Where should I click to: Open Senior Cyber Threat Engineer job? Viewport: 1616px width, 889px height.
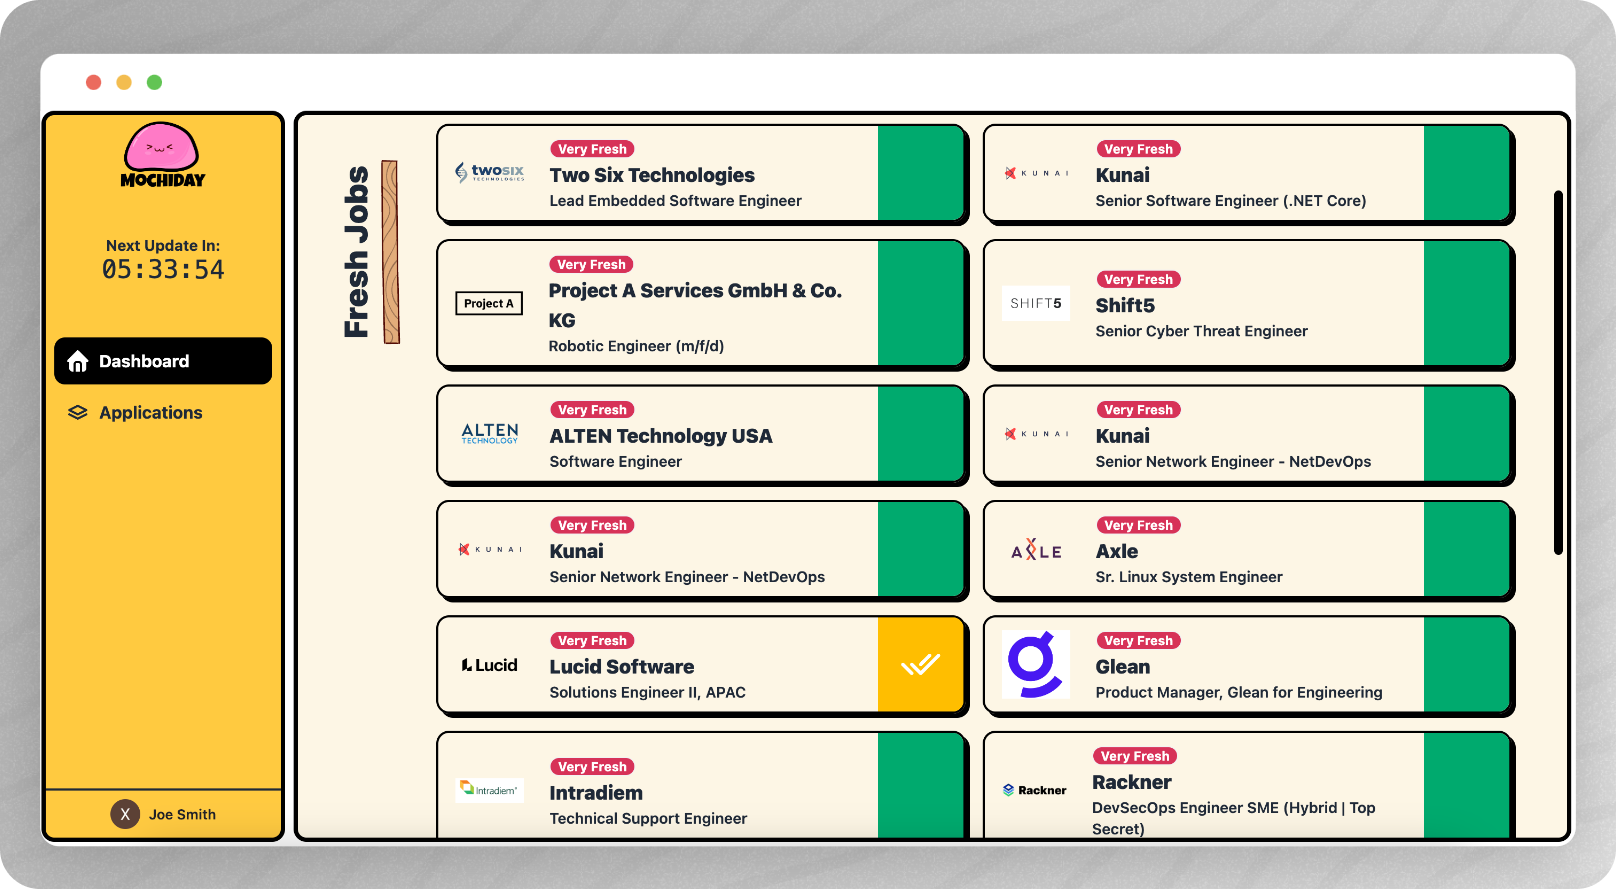pyautogui.click(x=1201, y=331)
